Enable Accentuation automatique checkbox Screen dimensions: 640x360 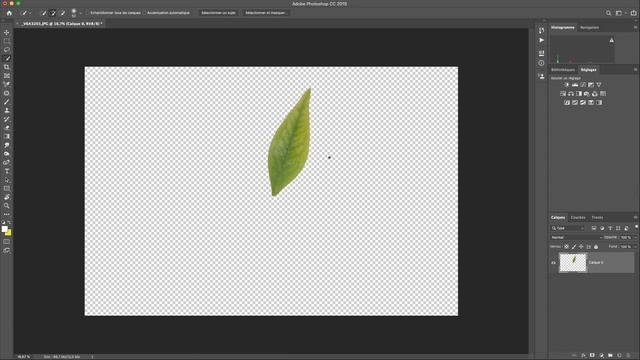tap(144, 13)
